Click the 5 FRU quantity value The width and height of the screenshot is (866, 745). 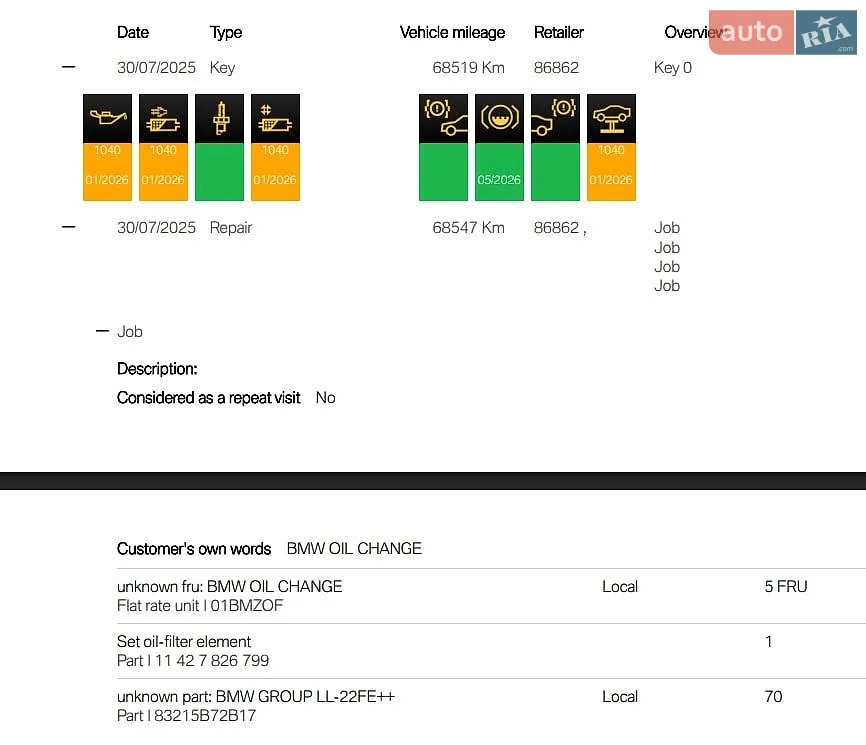[x=786, y=587]
